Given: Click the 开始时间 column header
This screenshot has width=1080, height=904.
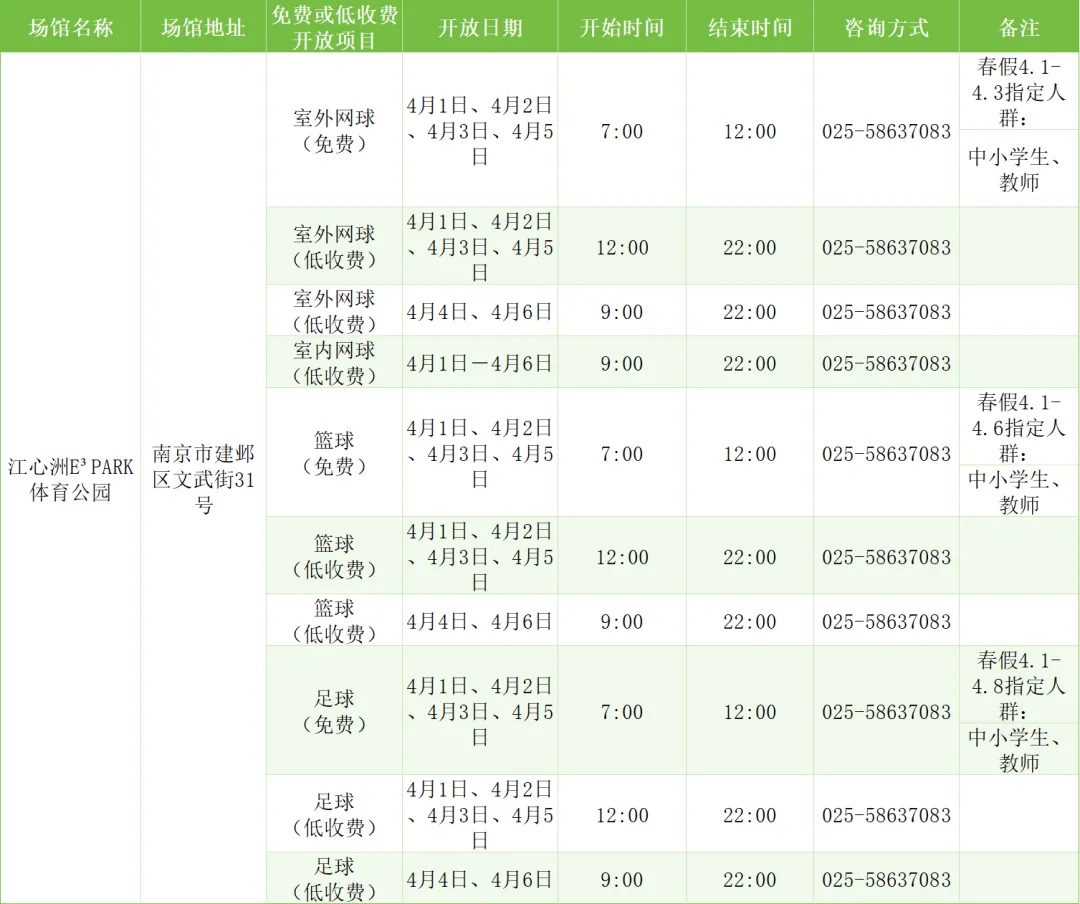Looking at the screenshot, I should point(622,27).
